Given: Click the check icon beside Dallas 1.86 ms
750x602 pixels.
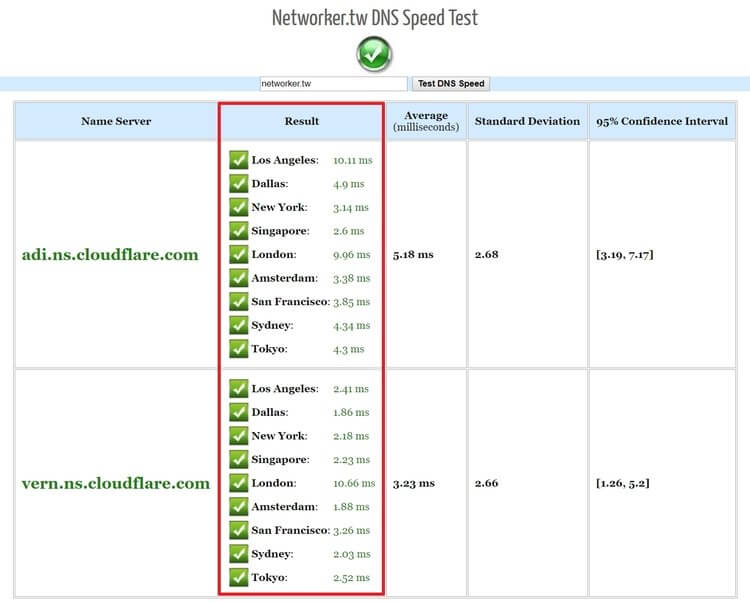Looking at the screenshot, I should [x=239, y=412].
